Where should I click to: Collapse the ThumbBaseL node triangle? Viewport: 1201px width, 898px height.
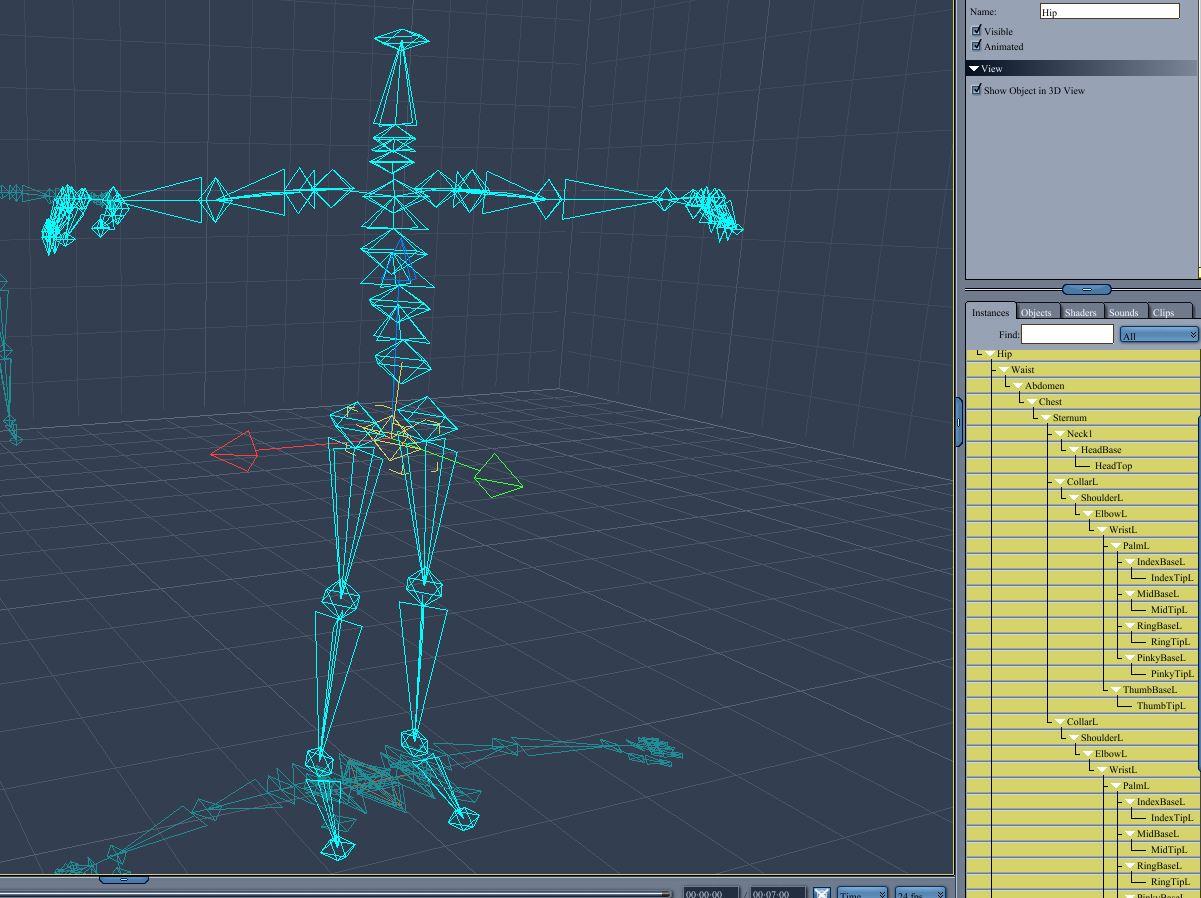tap(1116, 690)
